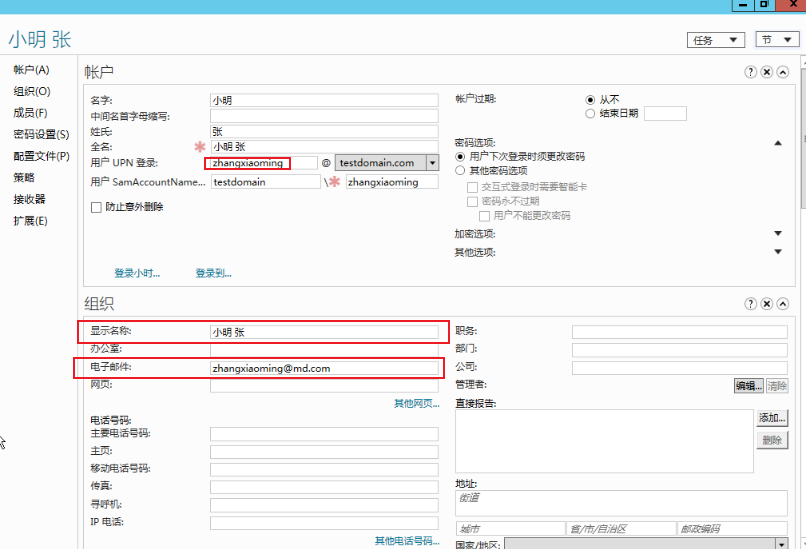Screen dimensions: 806x549
Task: Click the 邮政编码 input field
Action: (732, 528)
